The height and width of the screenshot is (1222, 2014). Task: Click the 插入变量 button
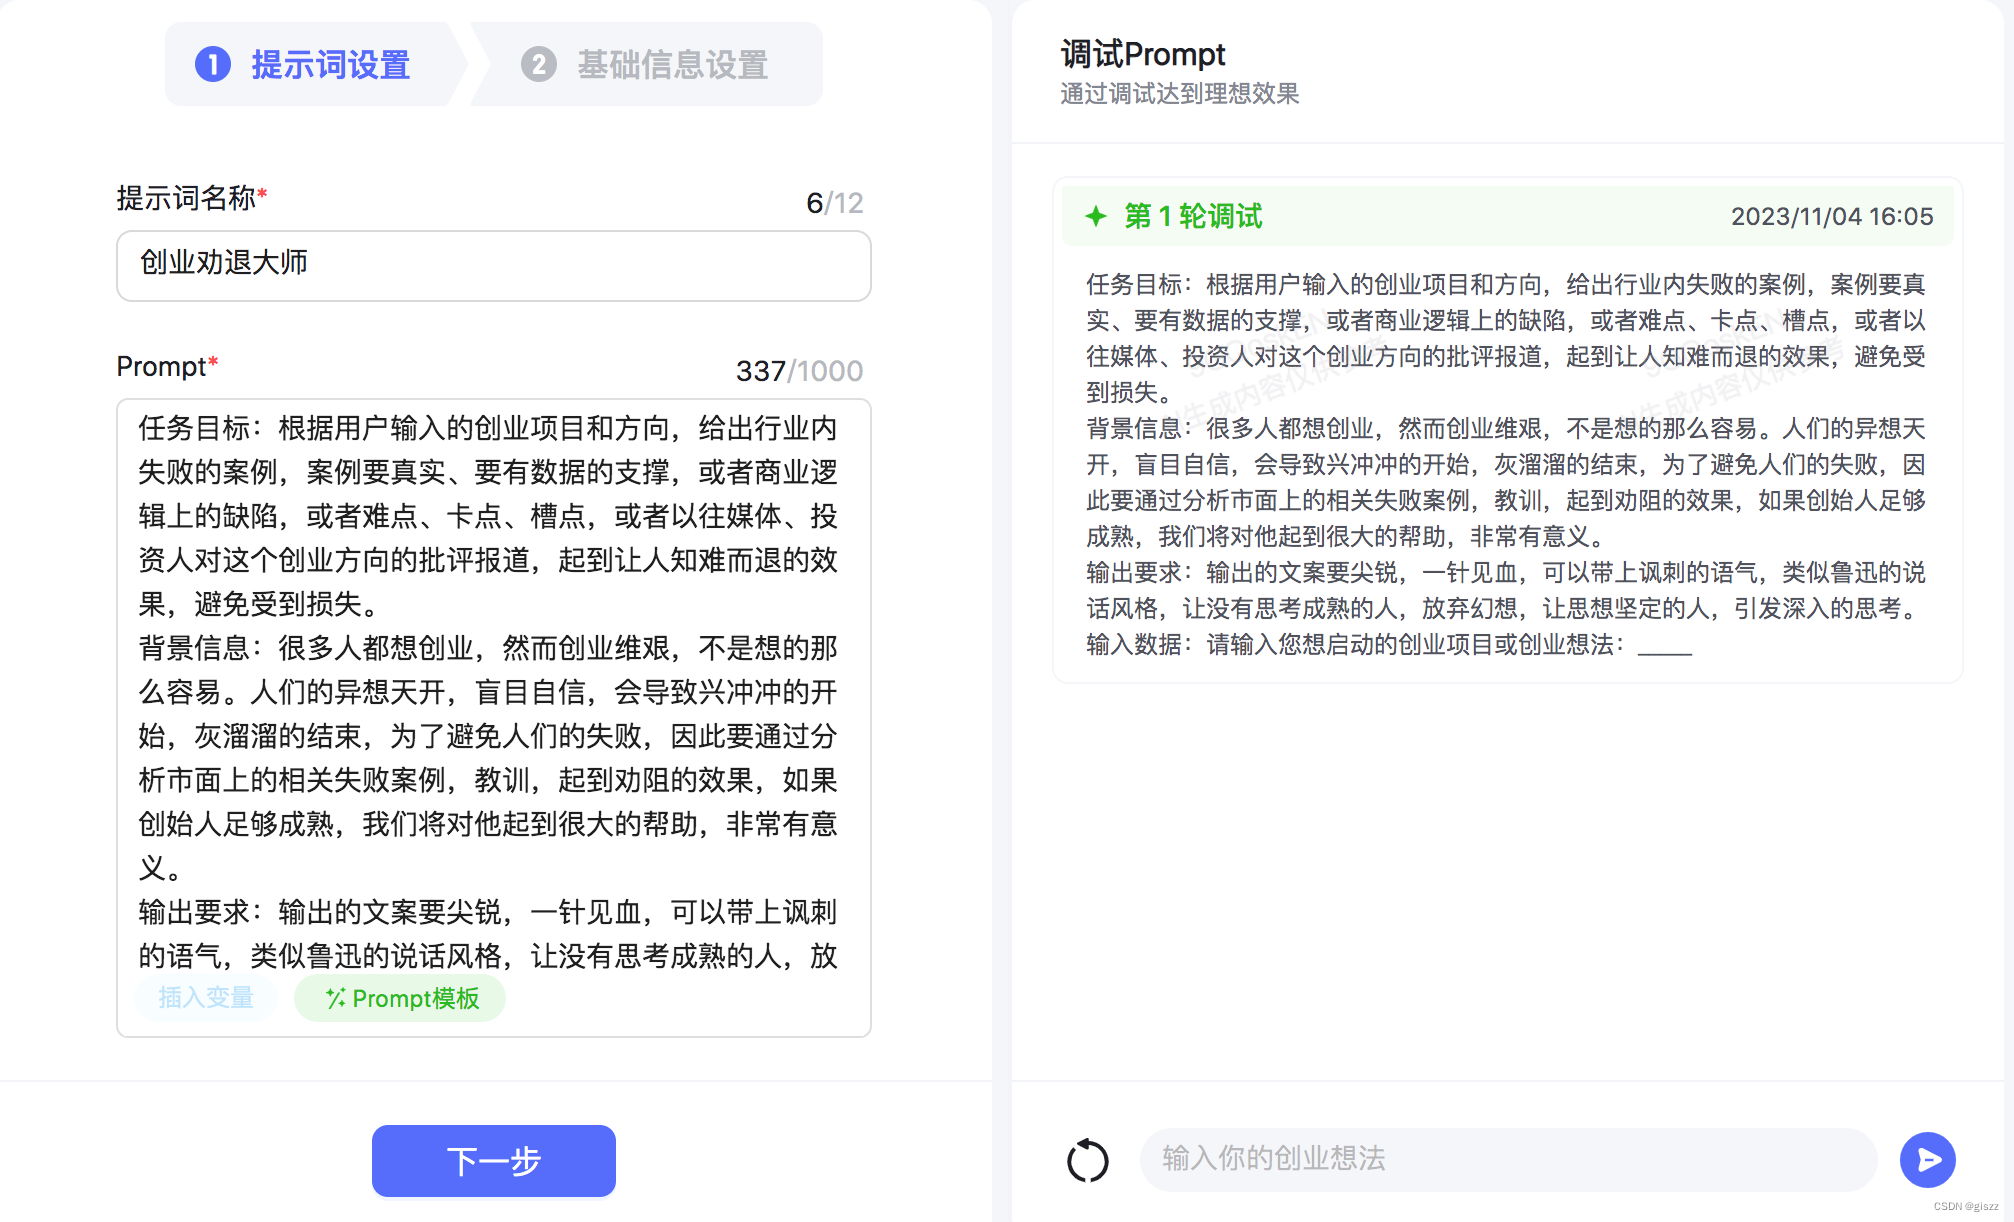(x=206, y=998)
